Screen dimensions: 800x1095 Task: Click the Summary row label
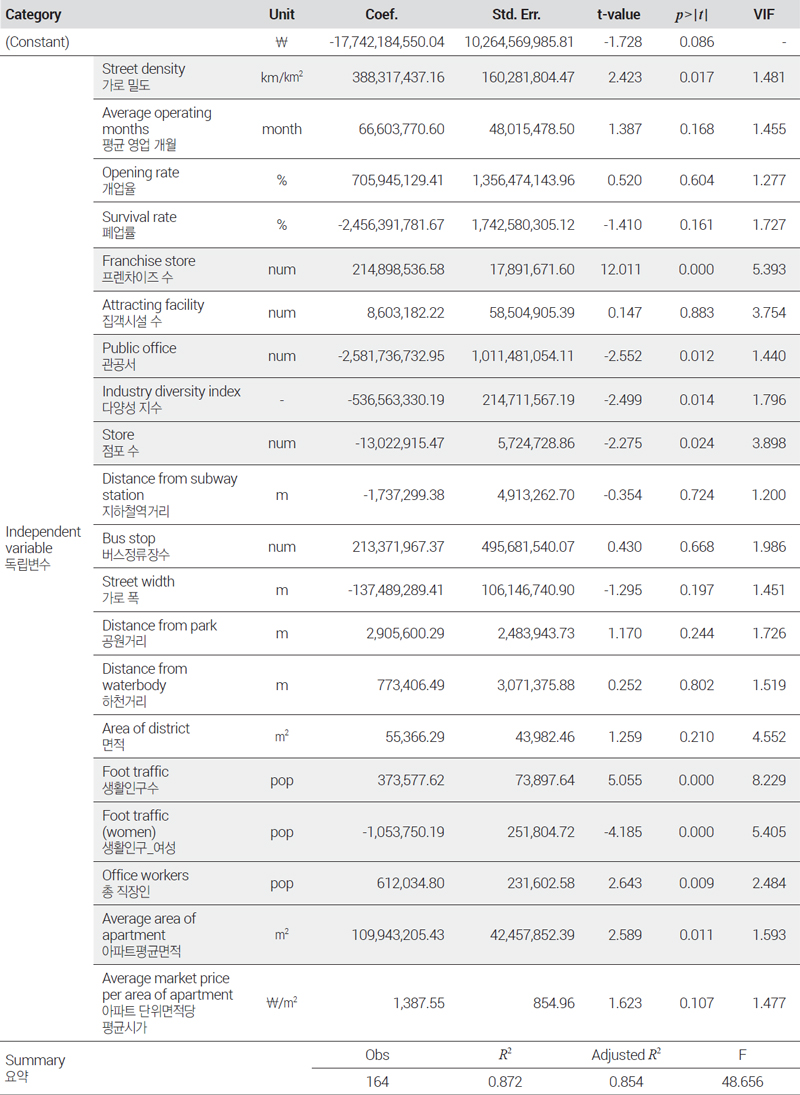click(35, 1060)
